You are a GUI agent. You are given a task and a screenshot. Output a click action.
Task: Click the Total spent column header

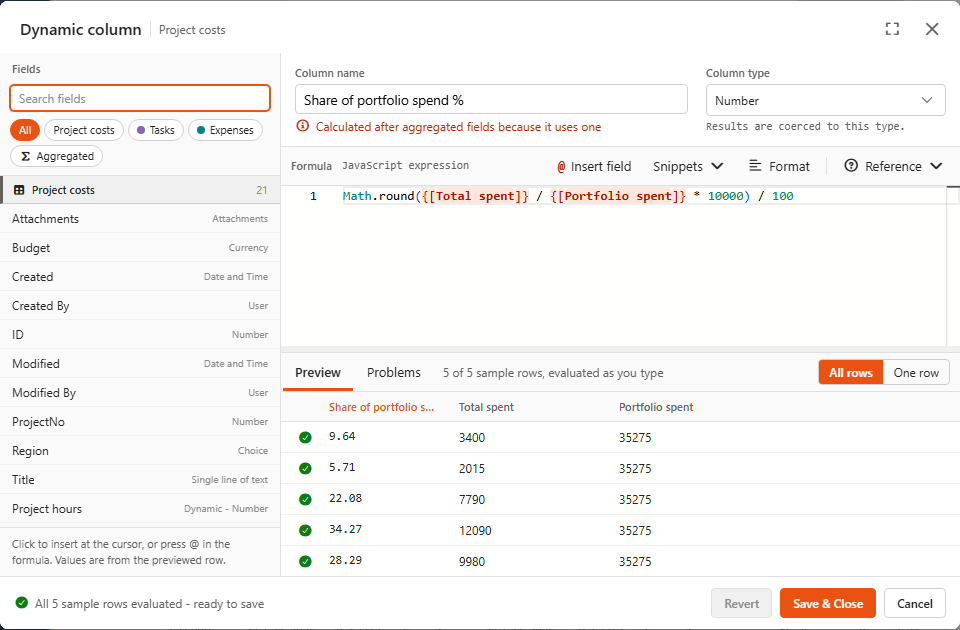tap(486, 407)
